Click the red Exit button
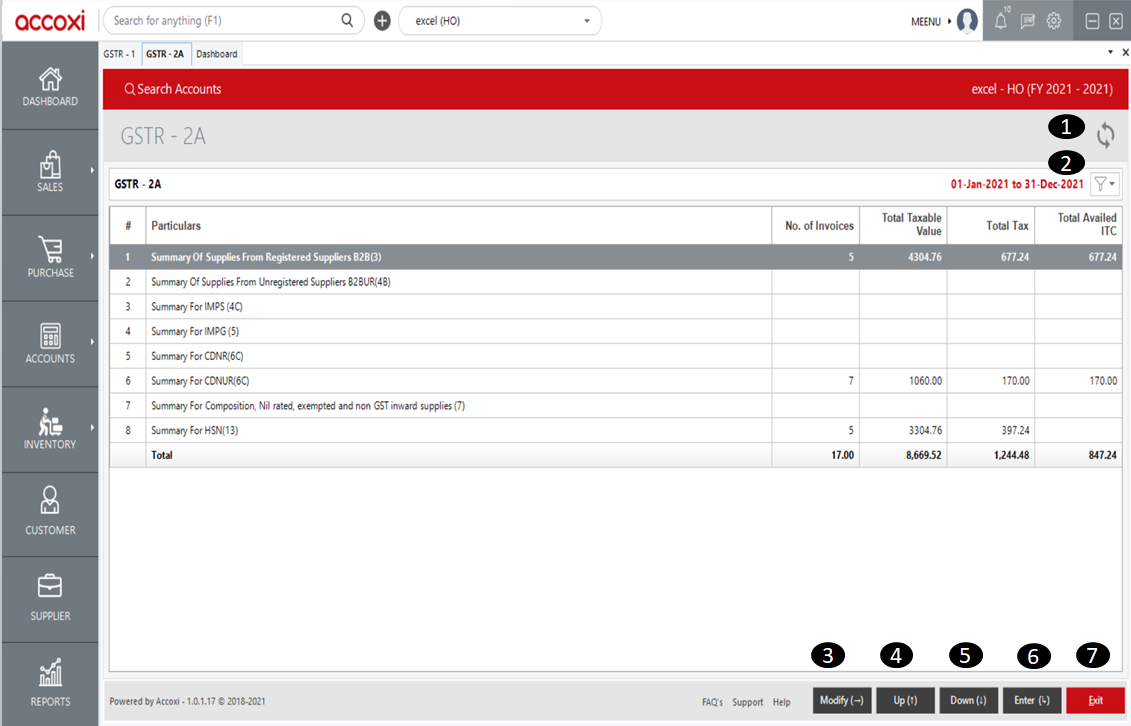1131x726 pixels. [1096, 700]
